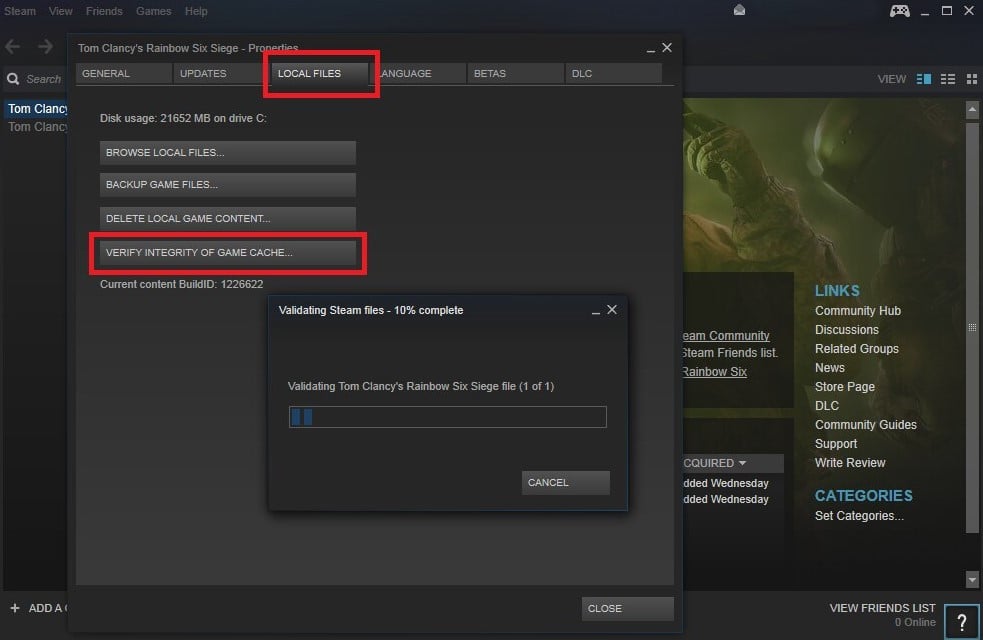
Task: Select the list view icon
Action: (x=948, y=79)
